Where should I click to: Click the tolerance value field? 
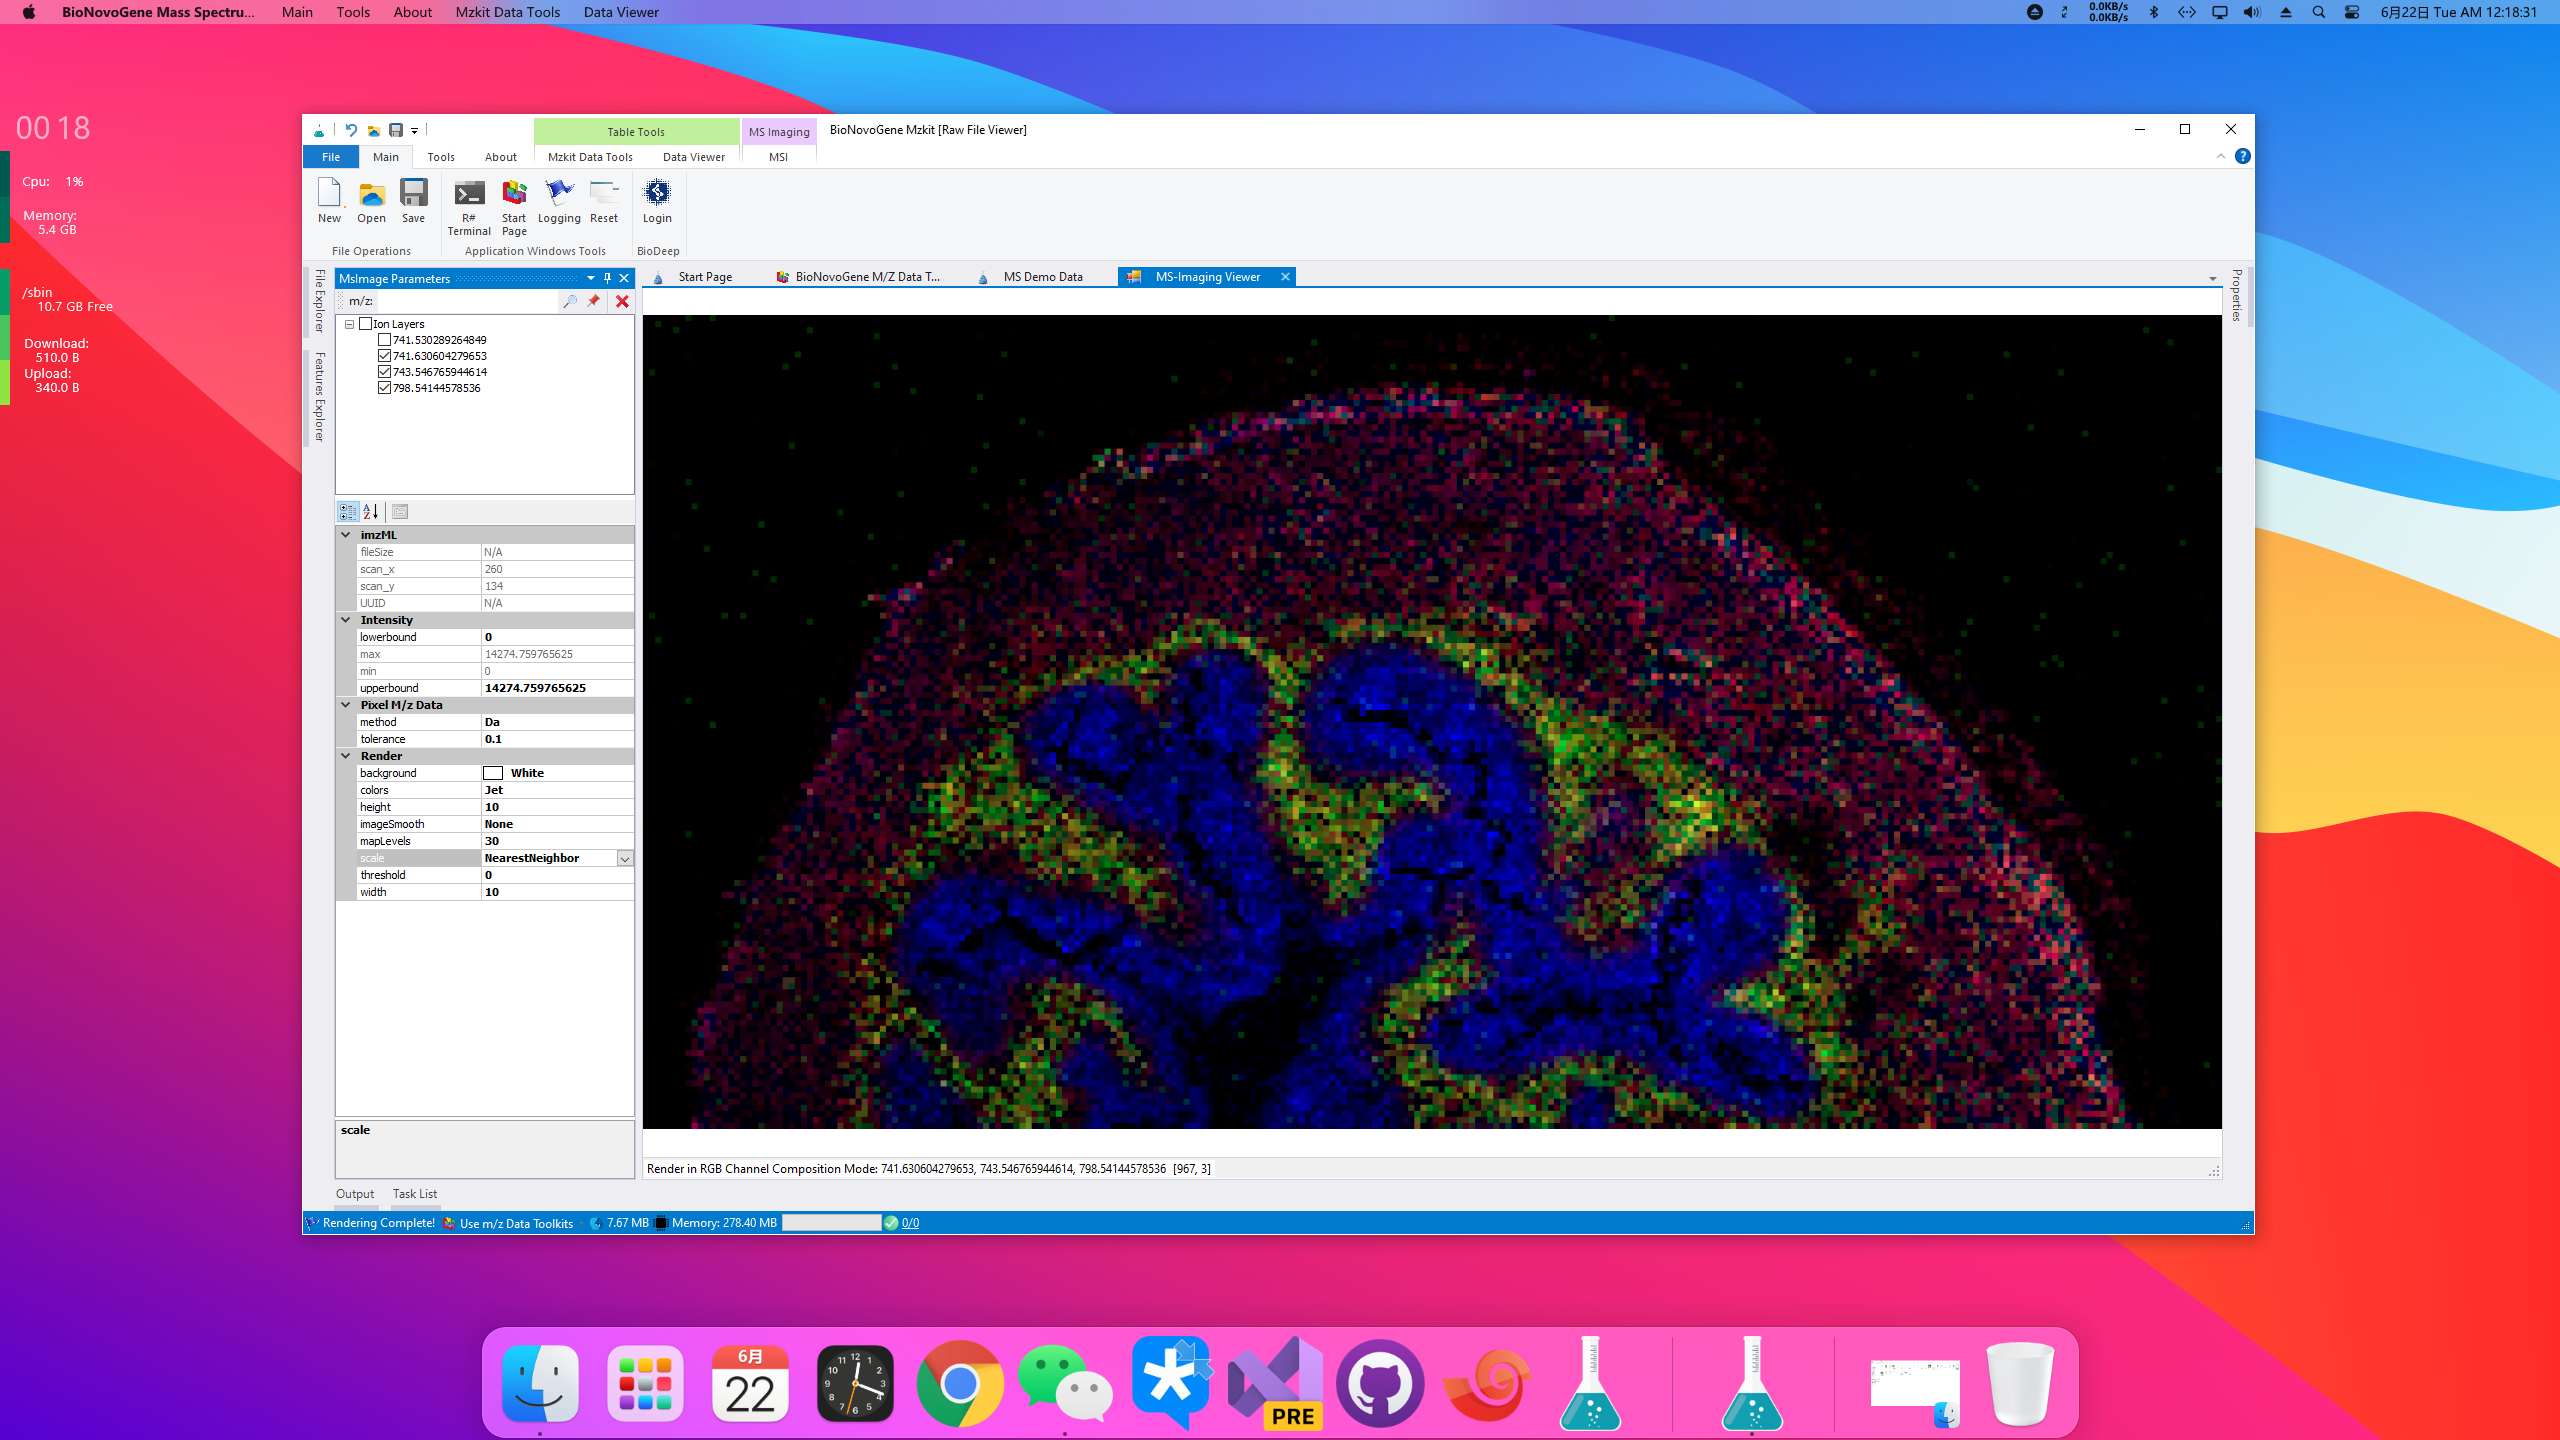(556, 739)
